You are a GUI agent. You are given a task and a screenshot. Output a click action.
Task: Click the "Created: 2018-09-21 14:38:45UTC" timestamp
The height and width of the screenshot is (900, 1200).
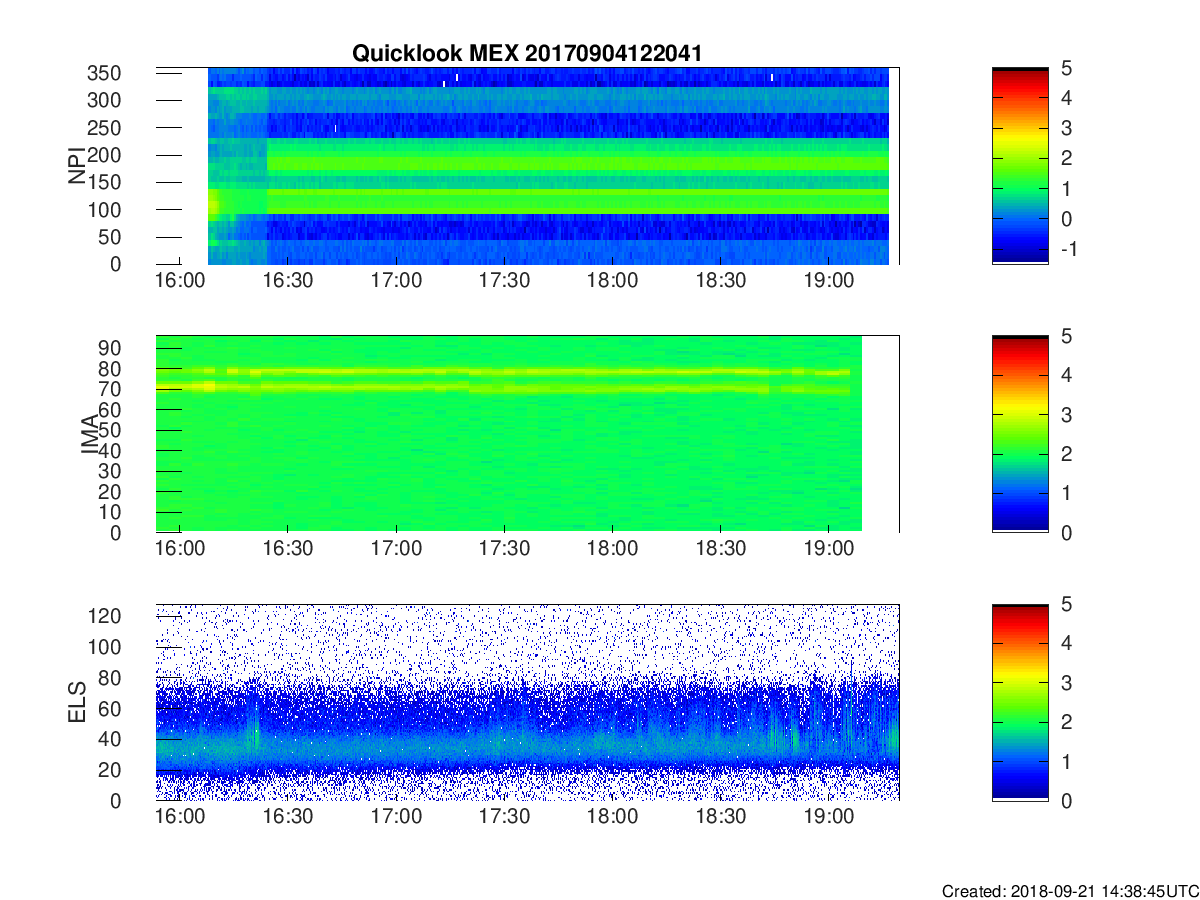point(1070,890)
